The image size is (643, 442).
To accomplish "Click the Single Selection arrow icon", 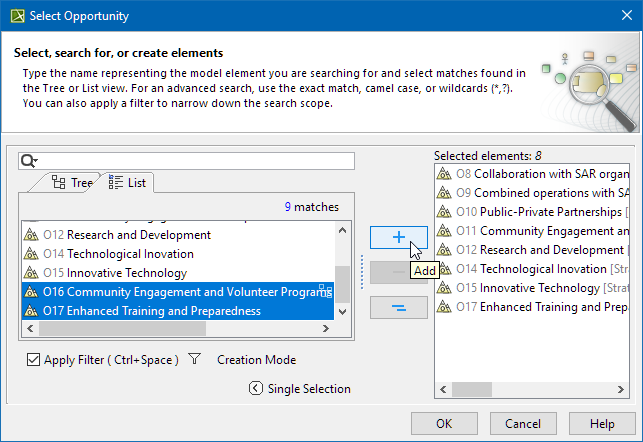I will coord(255,389).
